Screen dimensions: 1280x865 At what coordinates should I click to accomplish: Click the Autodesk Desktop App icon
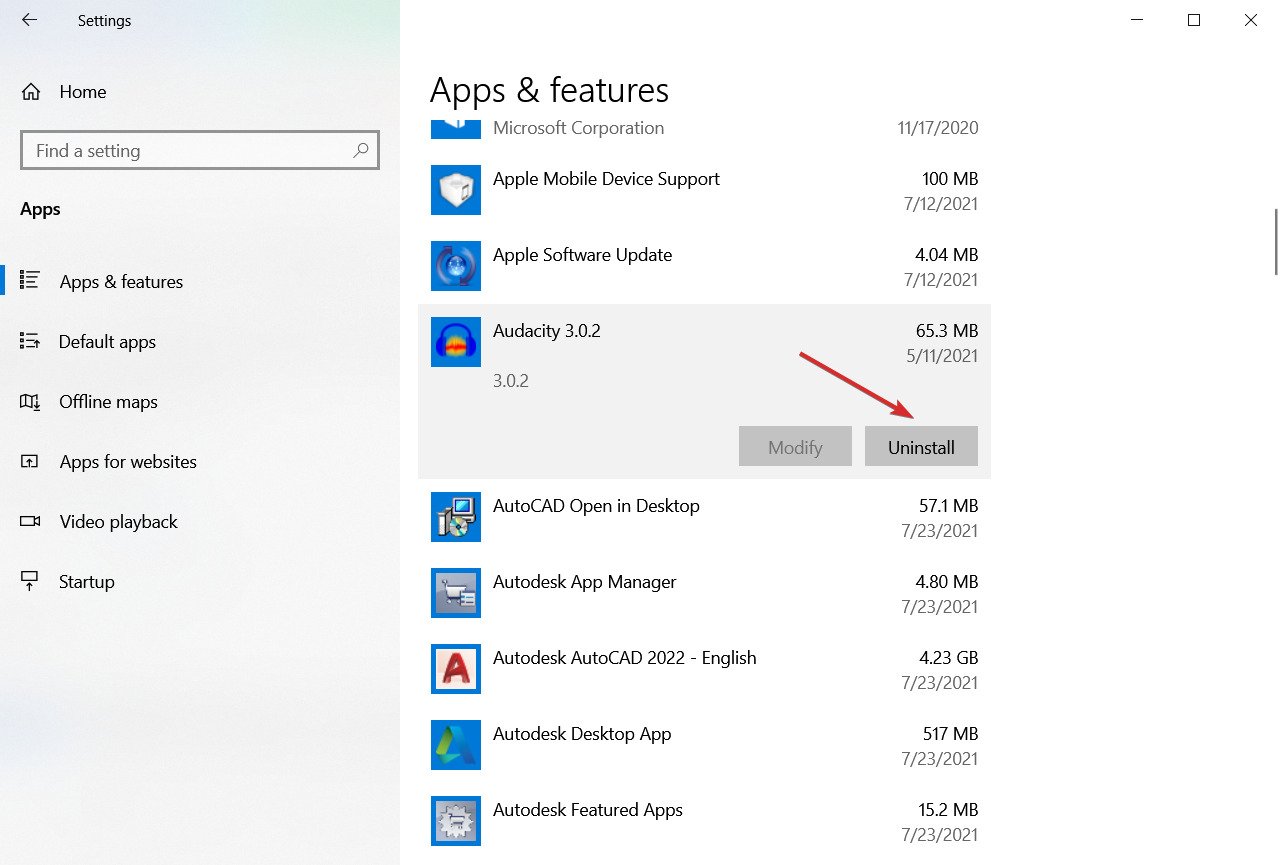[x=456, y=745]
